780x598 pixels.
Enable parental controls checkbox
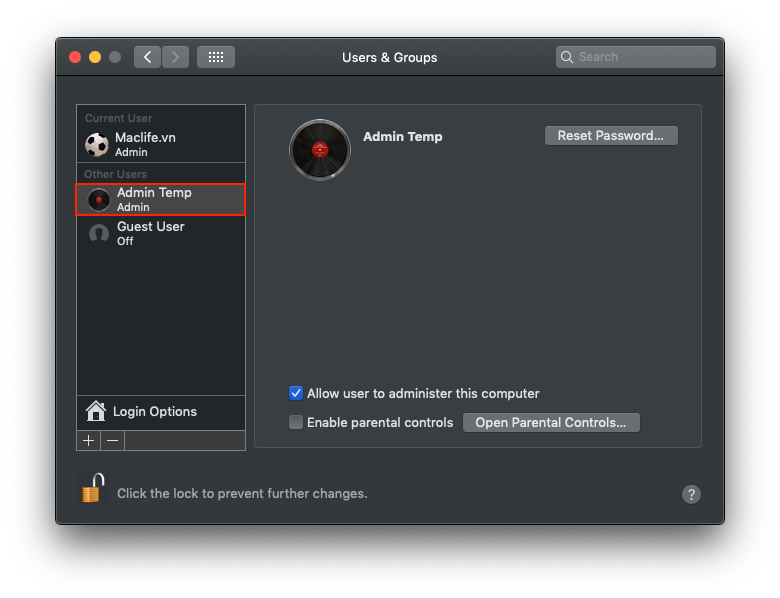click(x=296, y=422)
